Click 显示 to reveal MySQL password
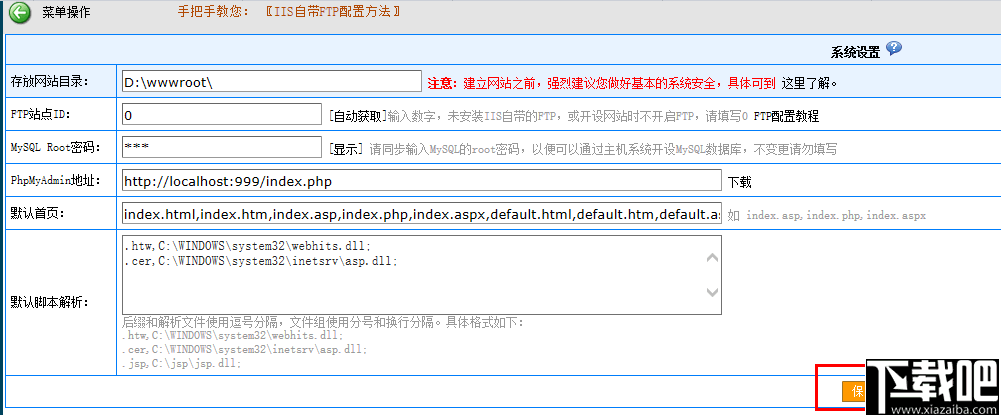 pyautogui.click(x=346, y=149)
